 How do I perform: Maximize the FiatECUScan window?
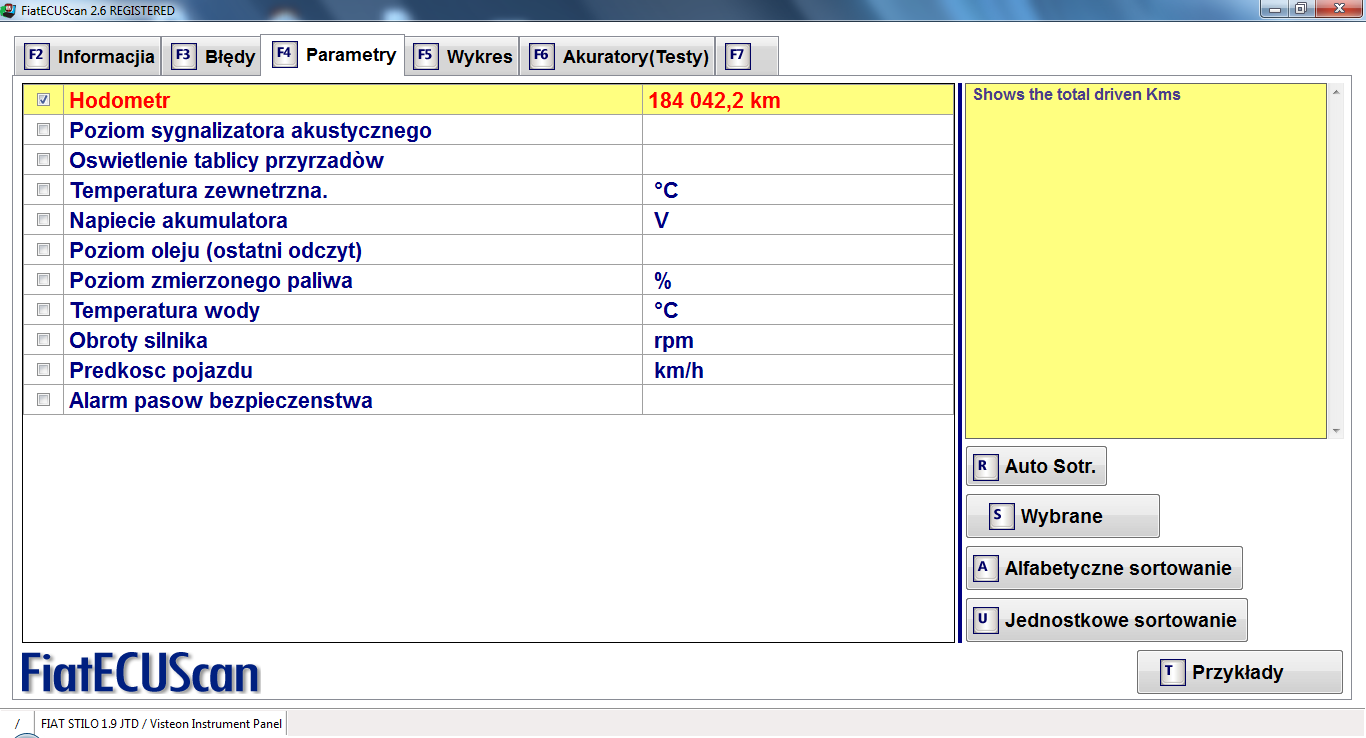pyautogui.click(x=1300, y=9)
